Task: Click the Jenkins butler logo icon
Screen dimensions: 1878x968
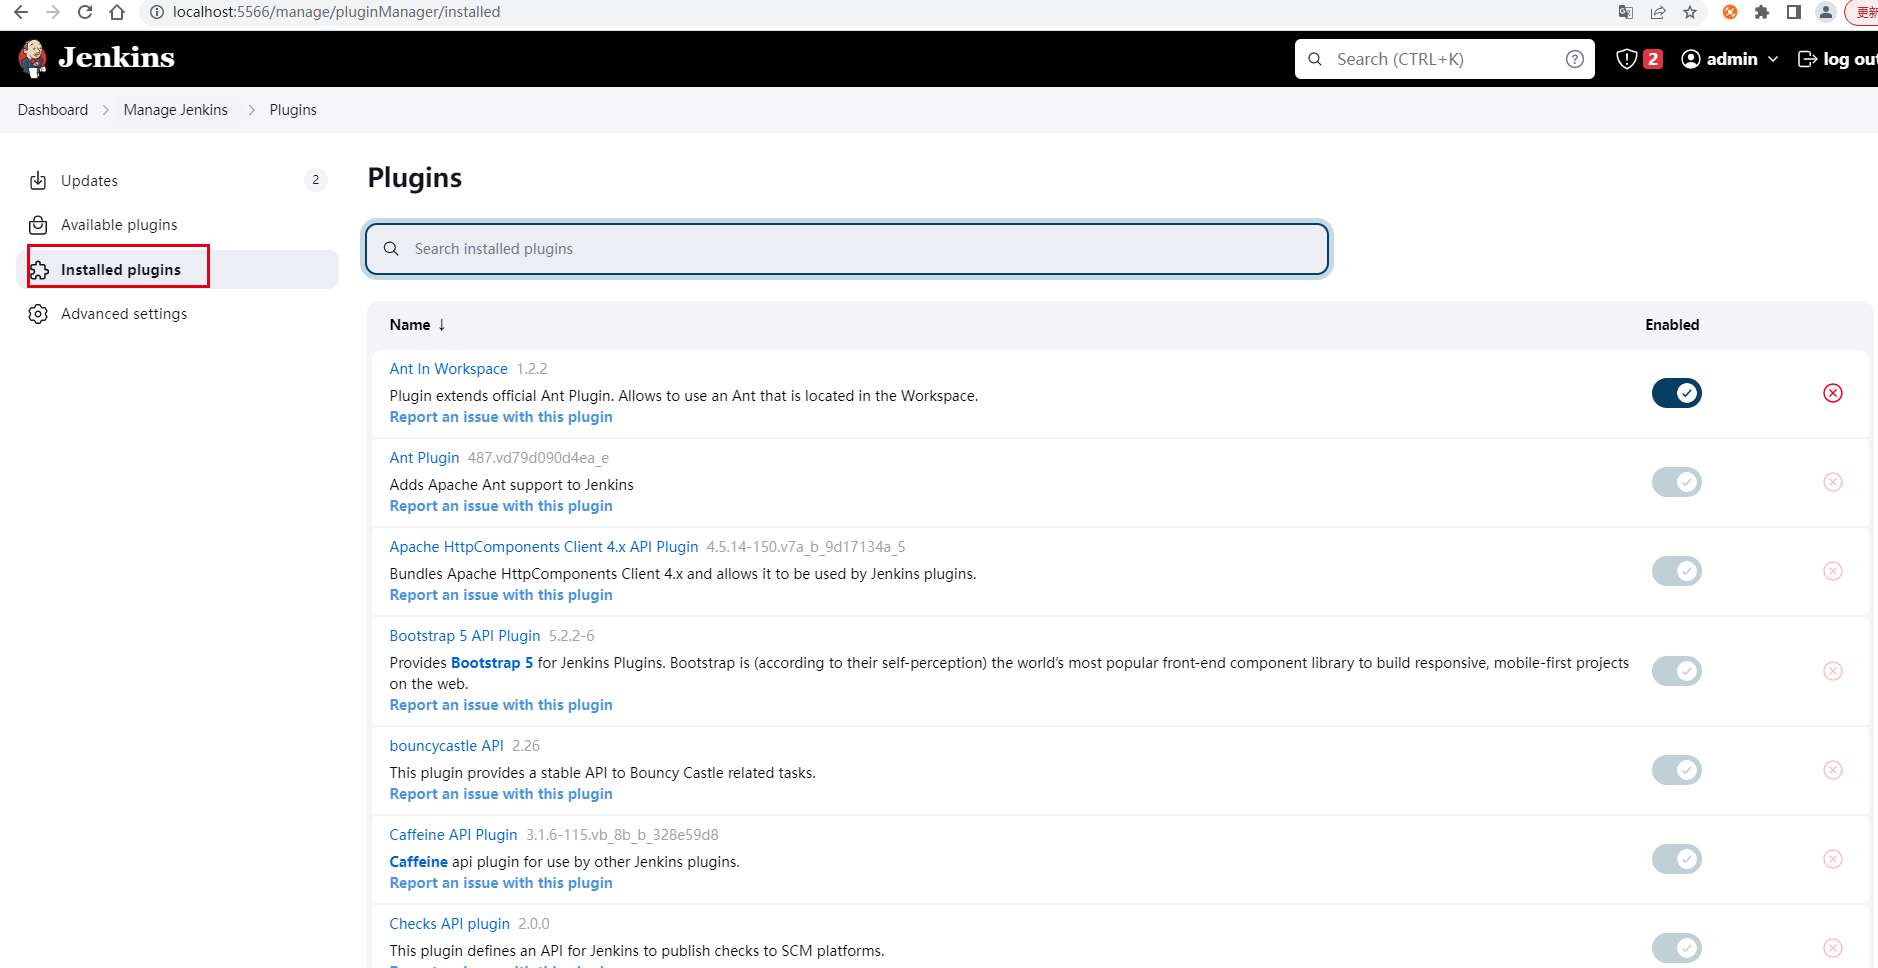Action: click(33, 59)
